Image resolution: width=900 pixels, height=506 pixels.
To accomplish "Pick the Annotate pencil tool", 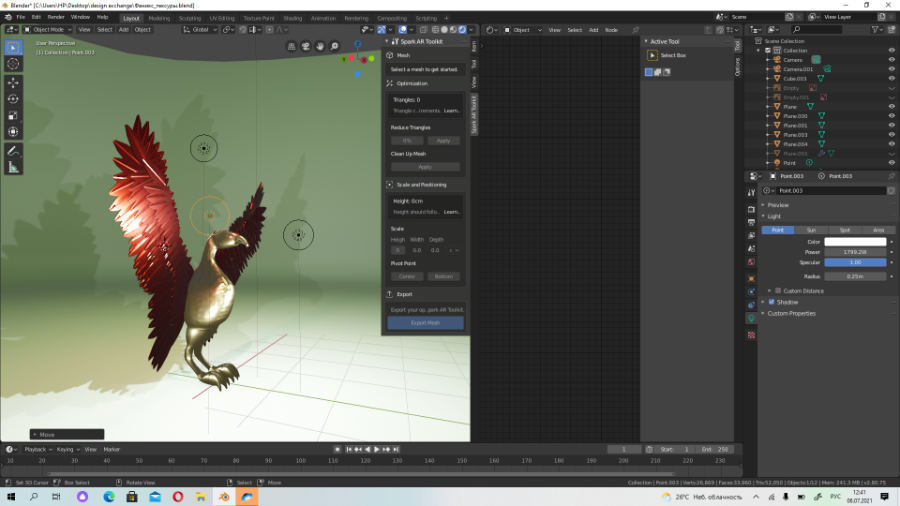I will [x=13, y=151].
